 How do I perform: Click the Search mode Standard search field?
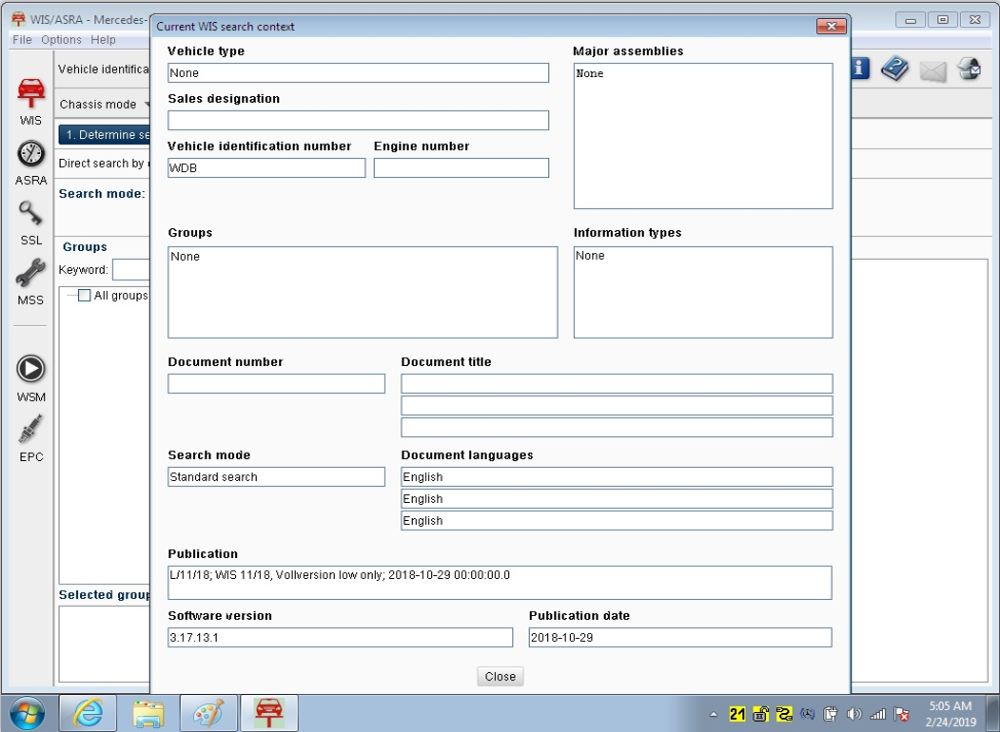276,477
